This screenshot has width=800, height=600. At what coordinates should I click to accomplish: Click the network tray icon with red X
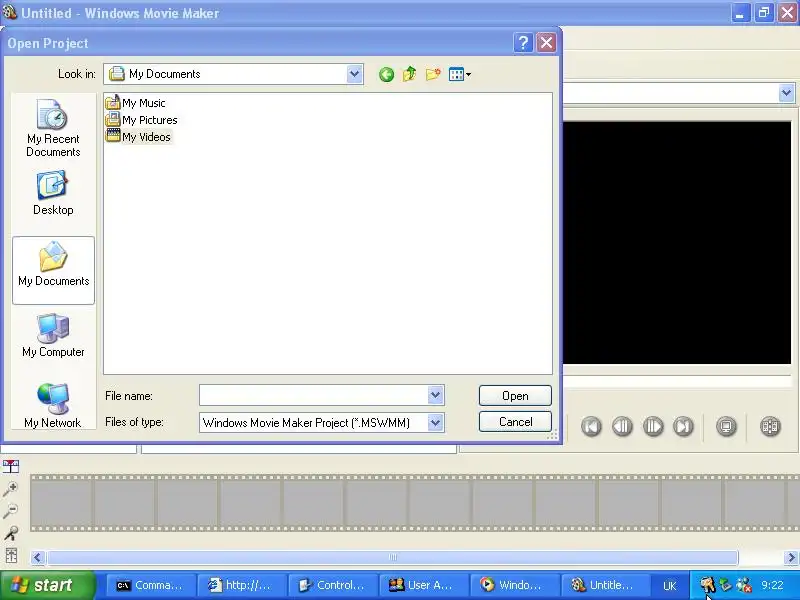tap(744, 585)
